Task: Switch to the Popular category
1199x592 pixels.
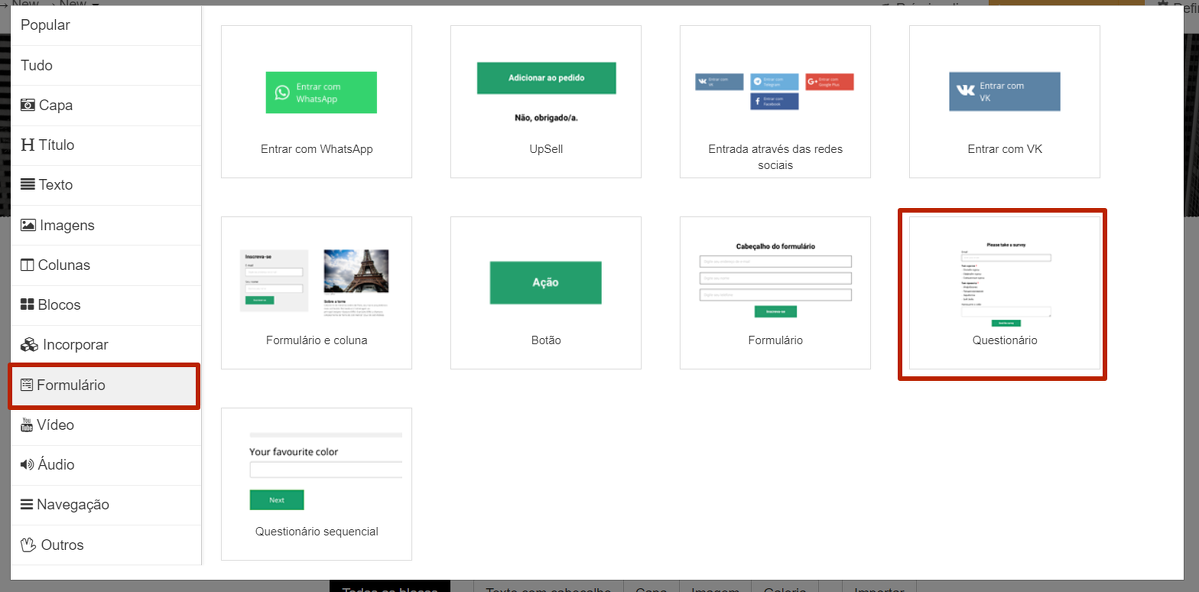Action: point(45,25)
